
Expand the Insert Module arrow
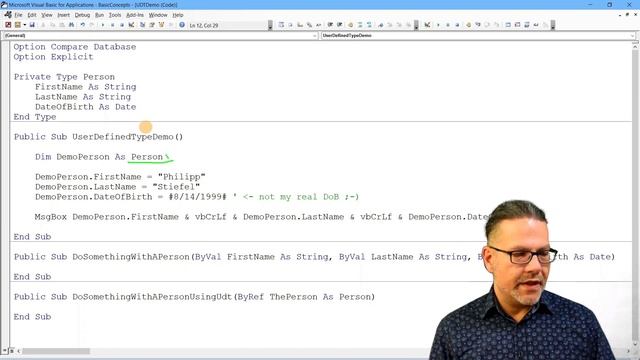[24, 25]
